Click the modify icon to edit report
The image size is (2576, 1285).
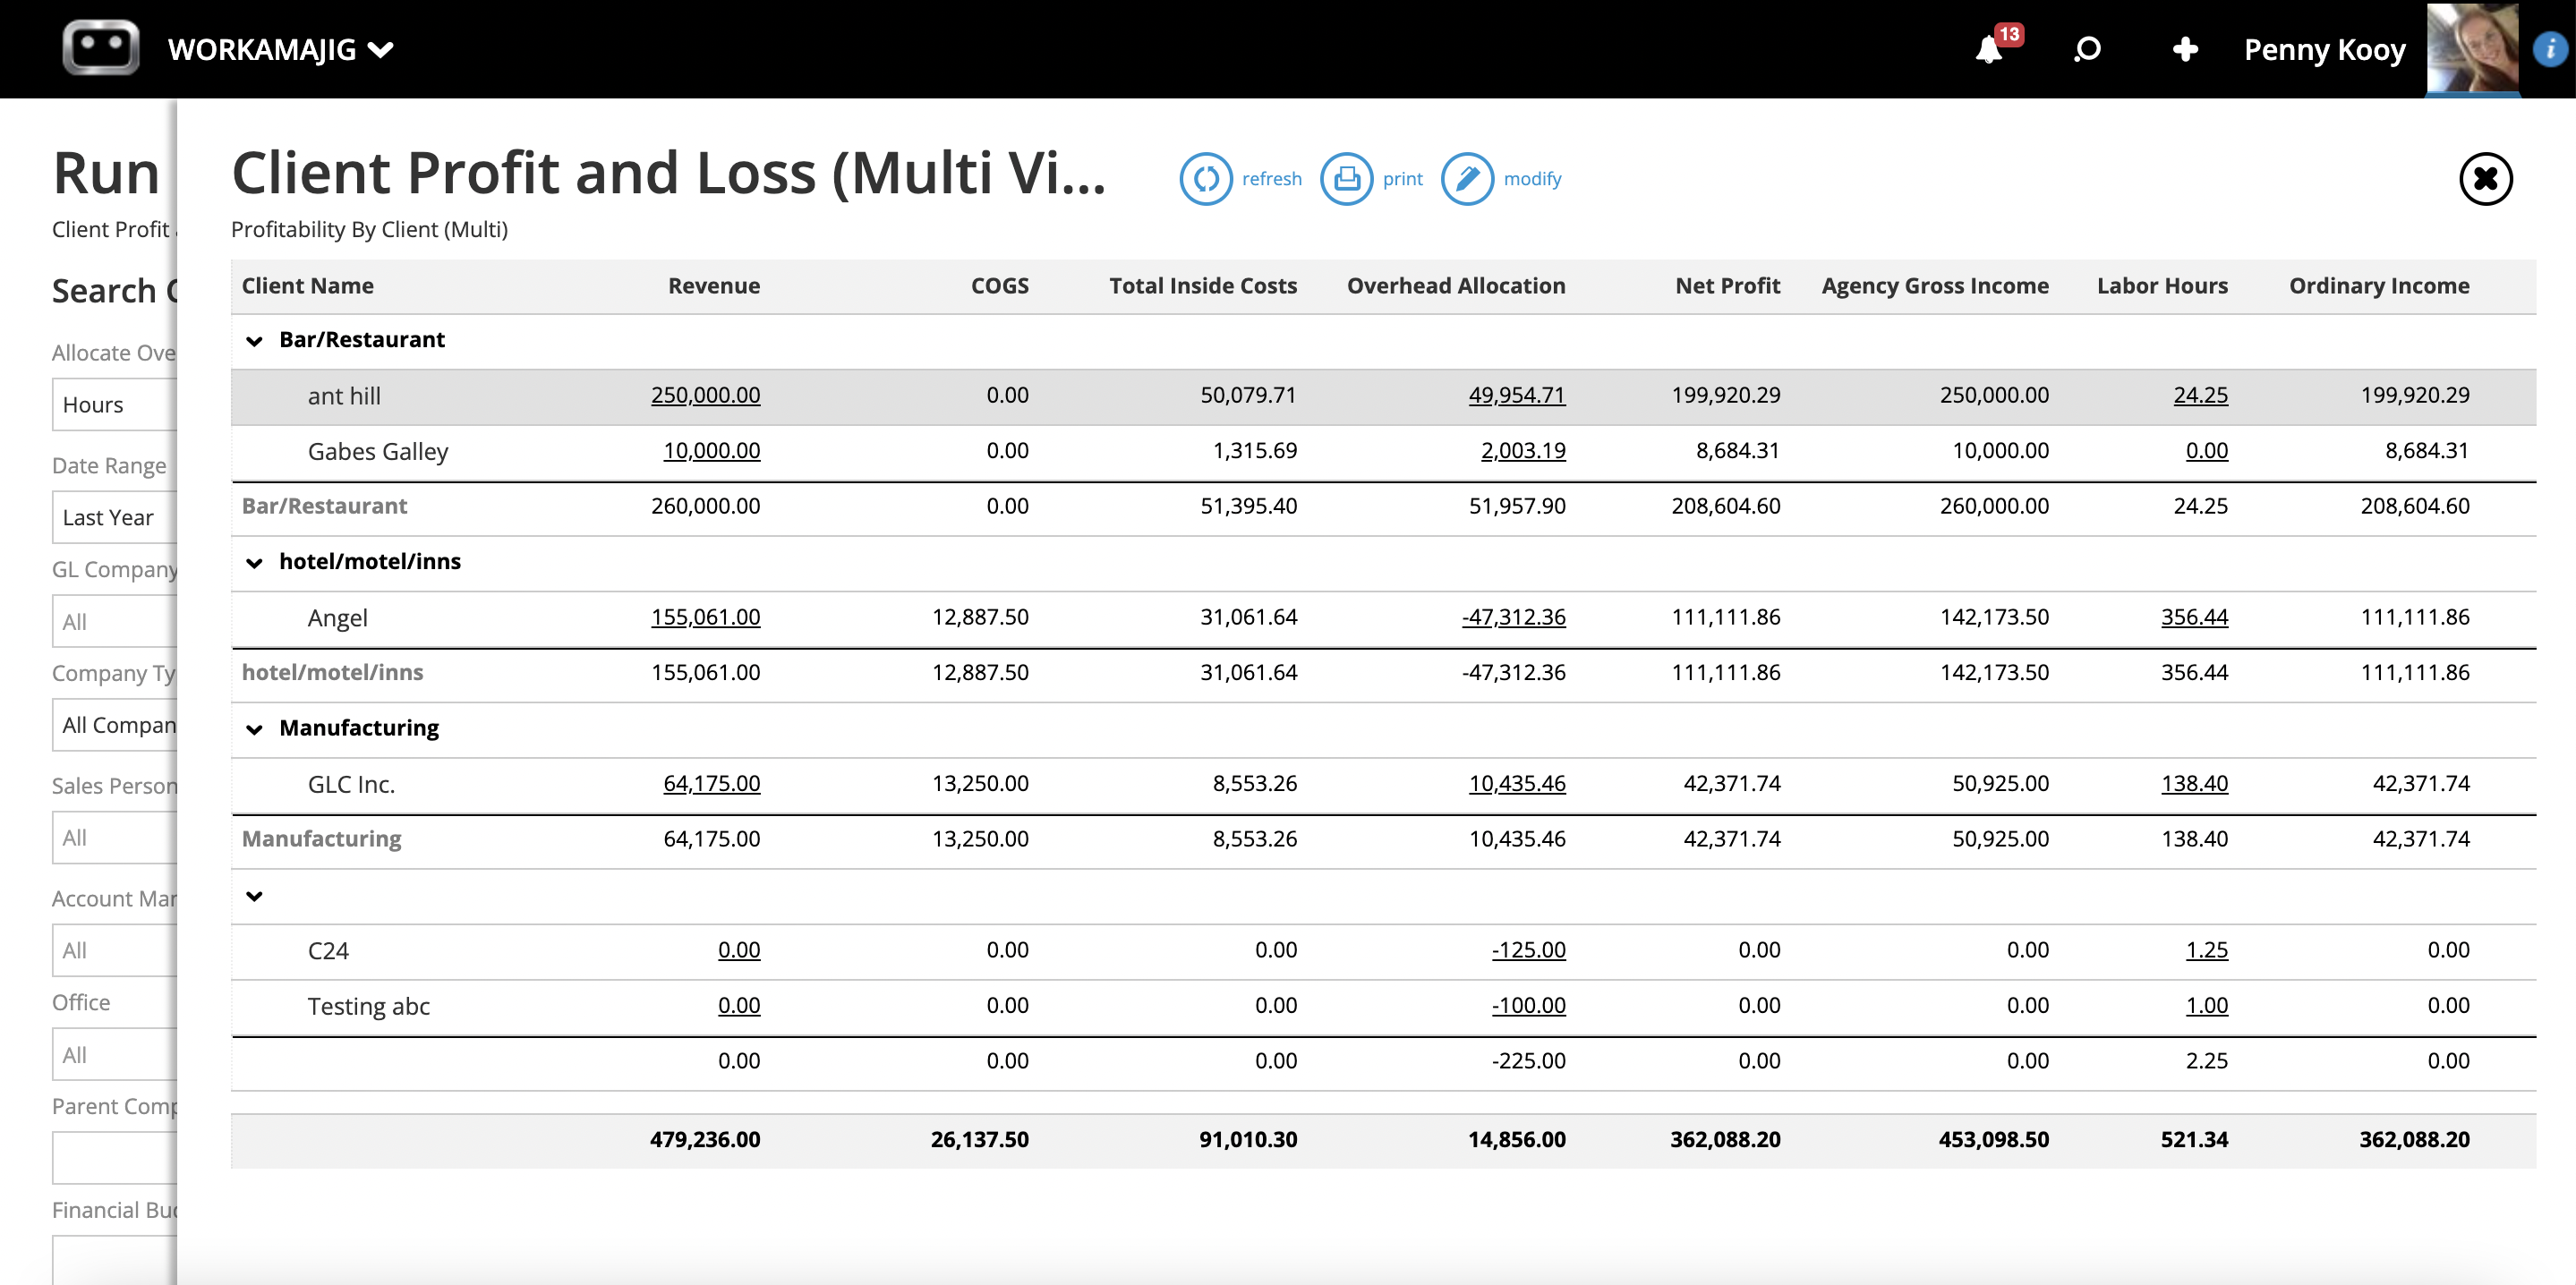pyautogui.click(x=1465, y=175)
